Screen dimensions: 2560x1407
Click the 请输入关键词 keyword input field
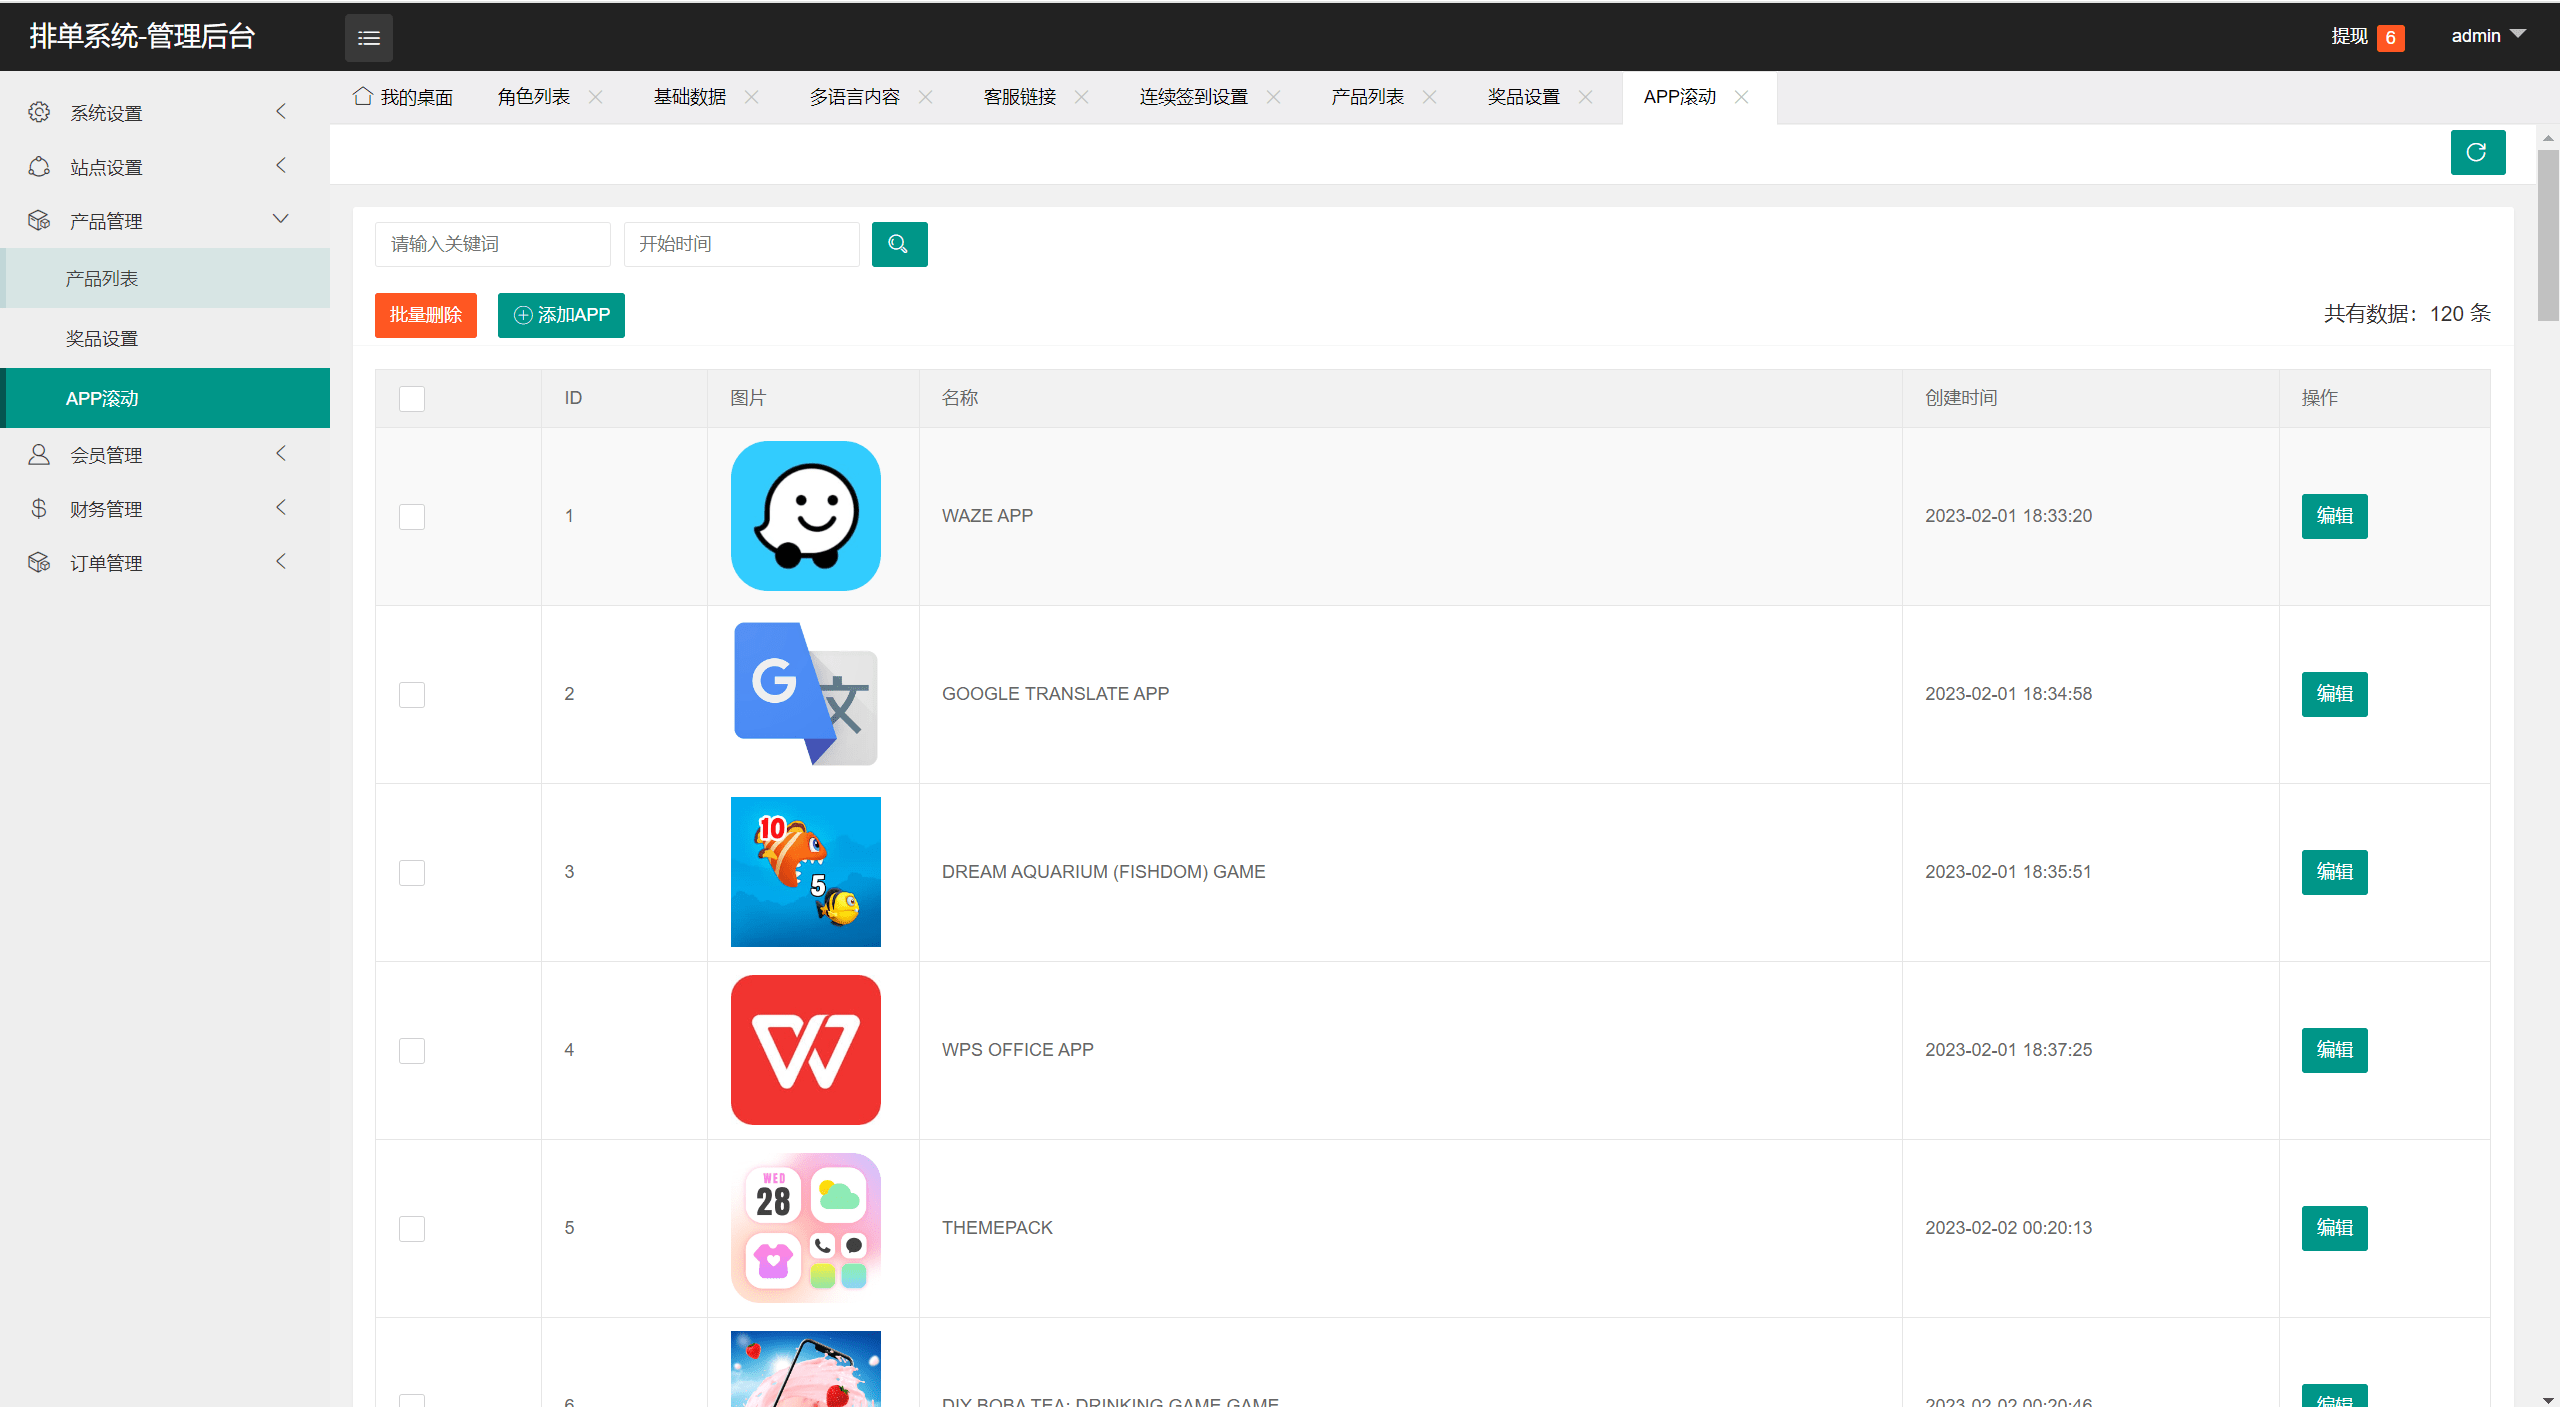coord(492,244)
